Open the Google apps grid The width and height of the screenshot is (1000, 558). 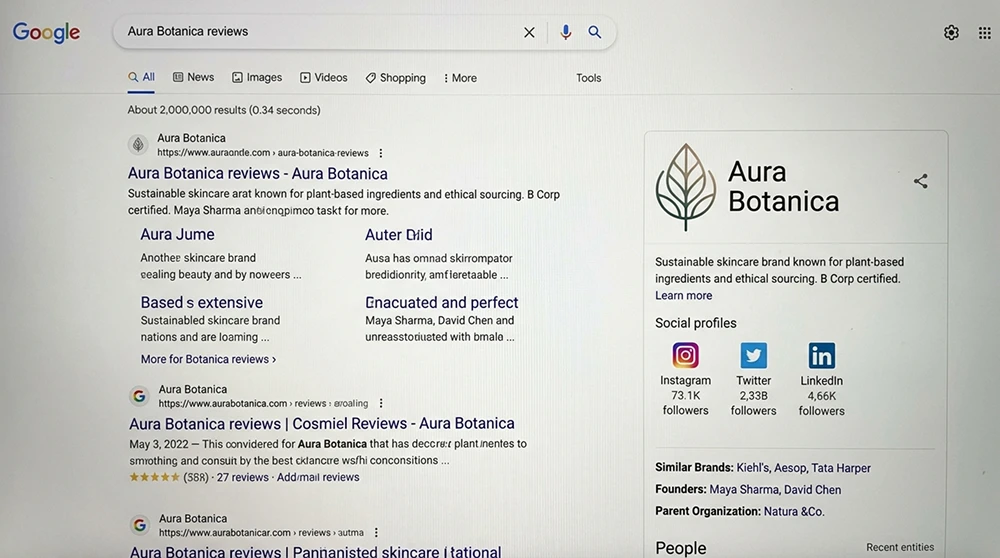985,33
